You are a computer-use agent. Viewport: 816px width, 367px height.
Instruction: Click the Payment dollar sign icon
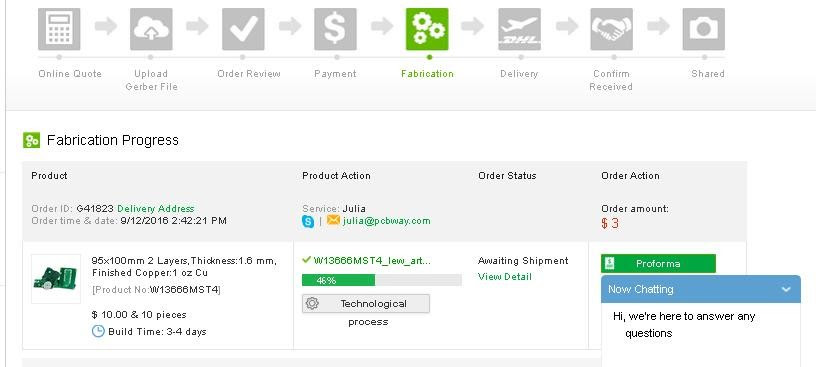(335, 29)
